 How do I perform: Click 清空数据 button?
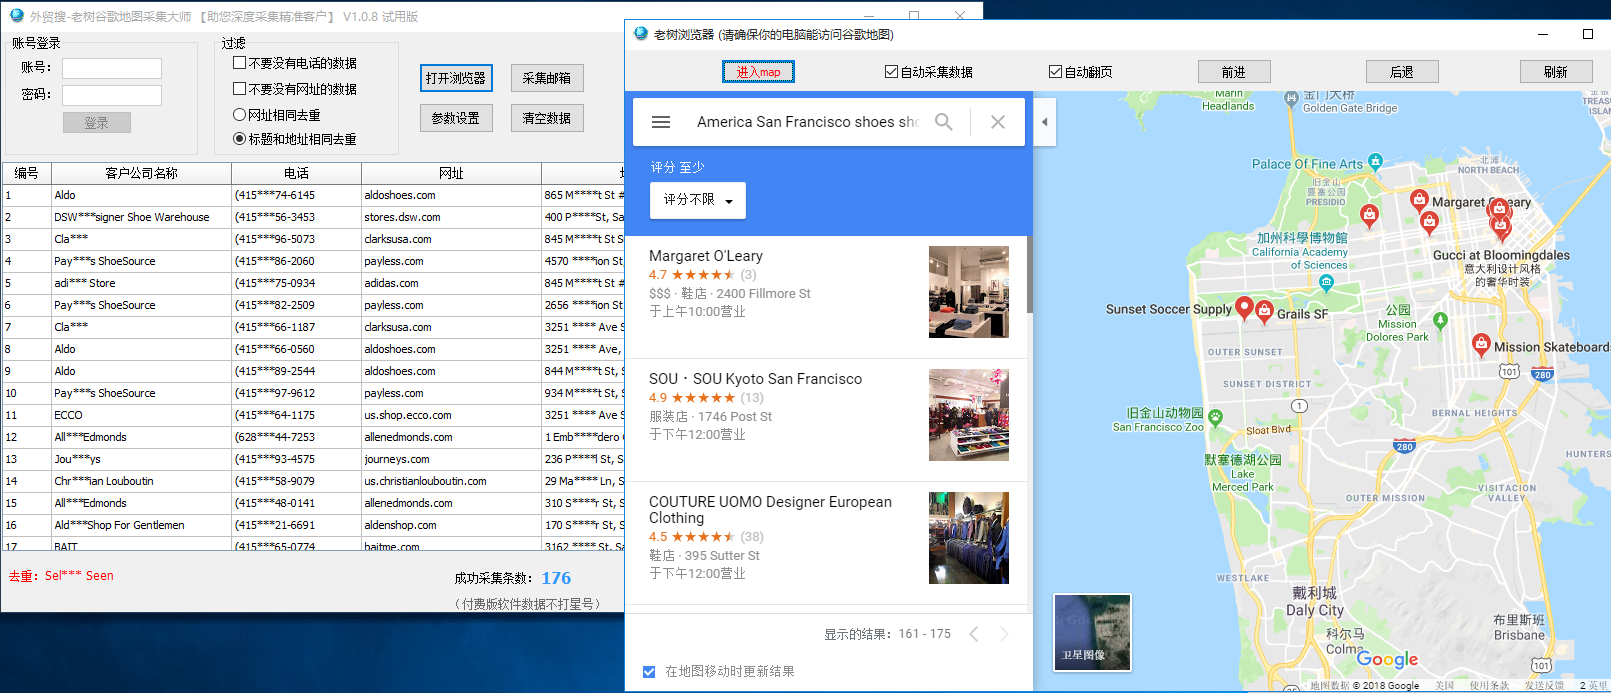pos(547,118)
